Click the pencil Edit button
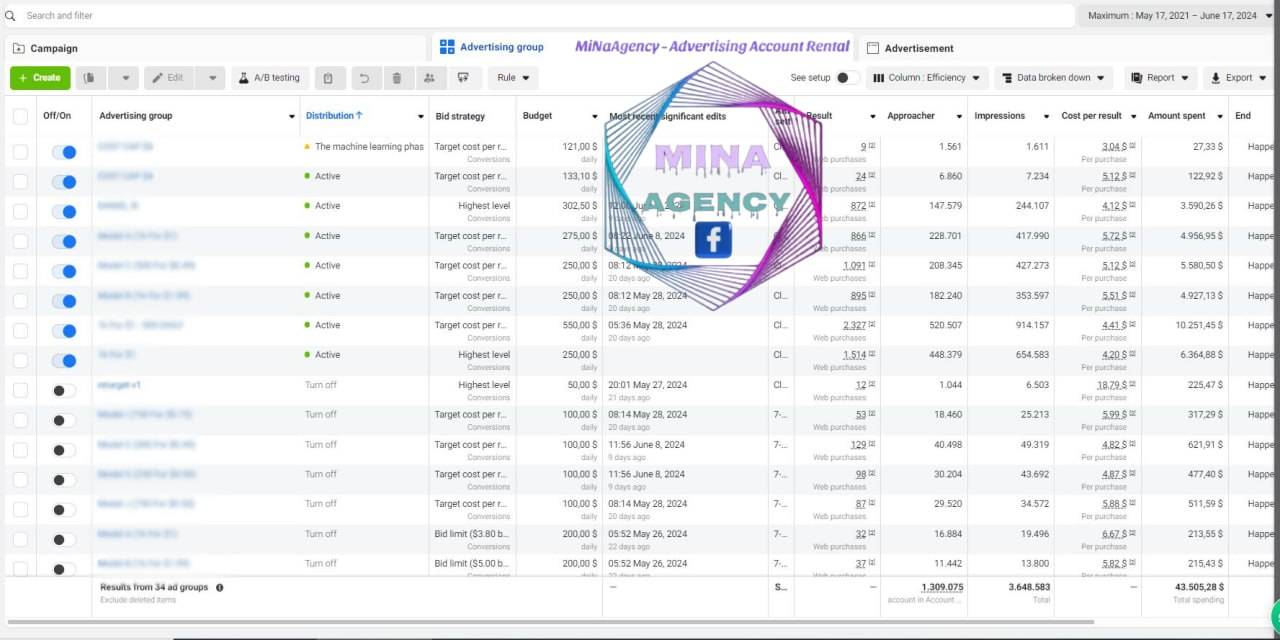The image size is (1280, 640). pos(167,78)
